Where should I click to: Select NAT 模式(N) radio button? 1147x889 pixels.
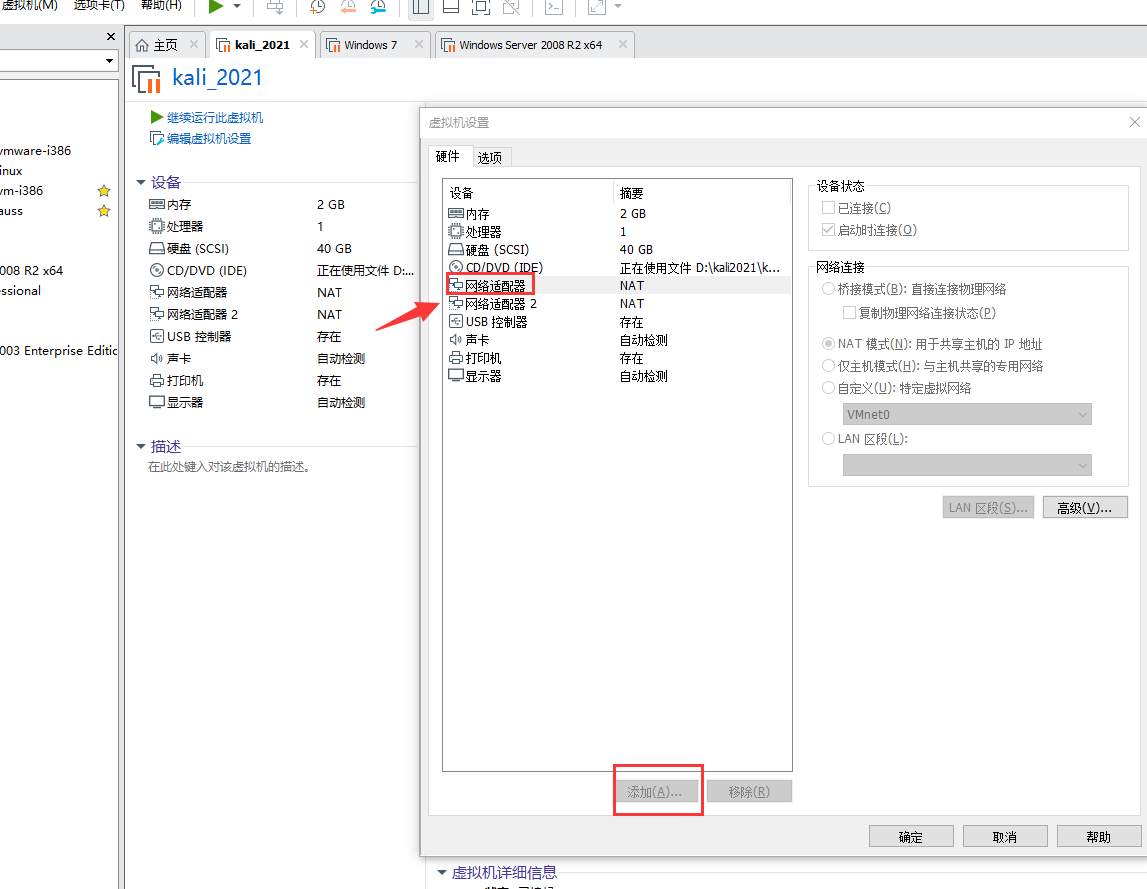click(829, 344)
